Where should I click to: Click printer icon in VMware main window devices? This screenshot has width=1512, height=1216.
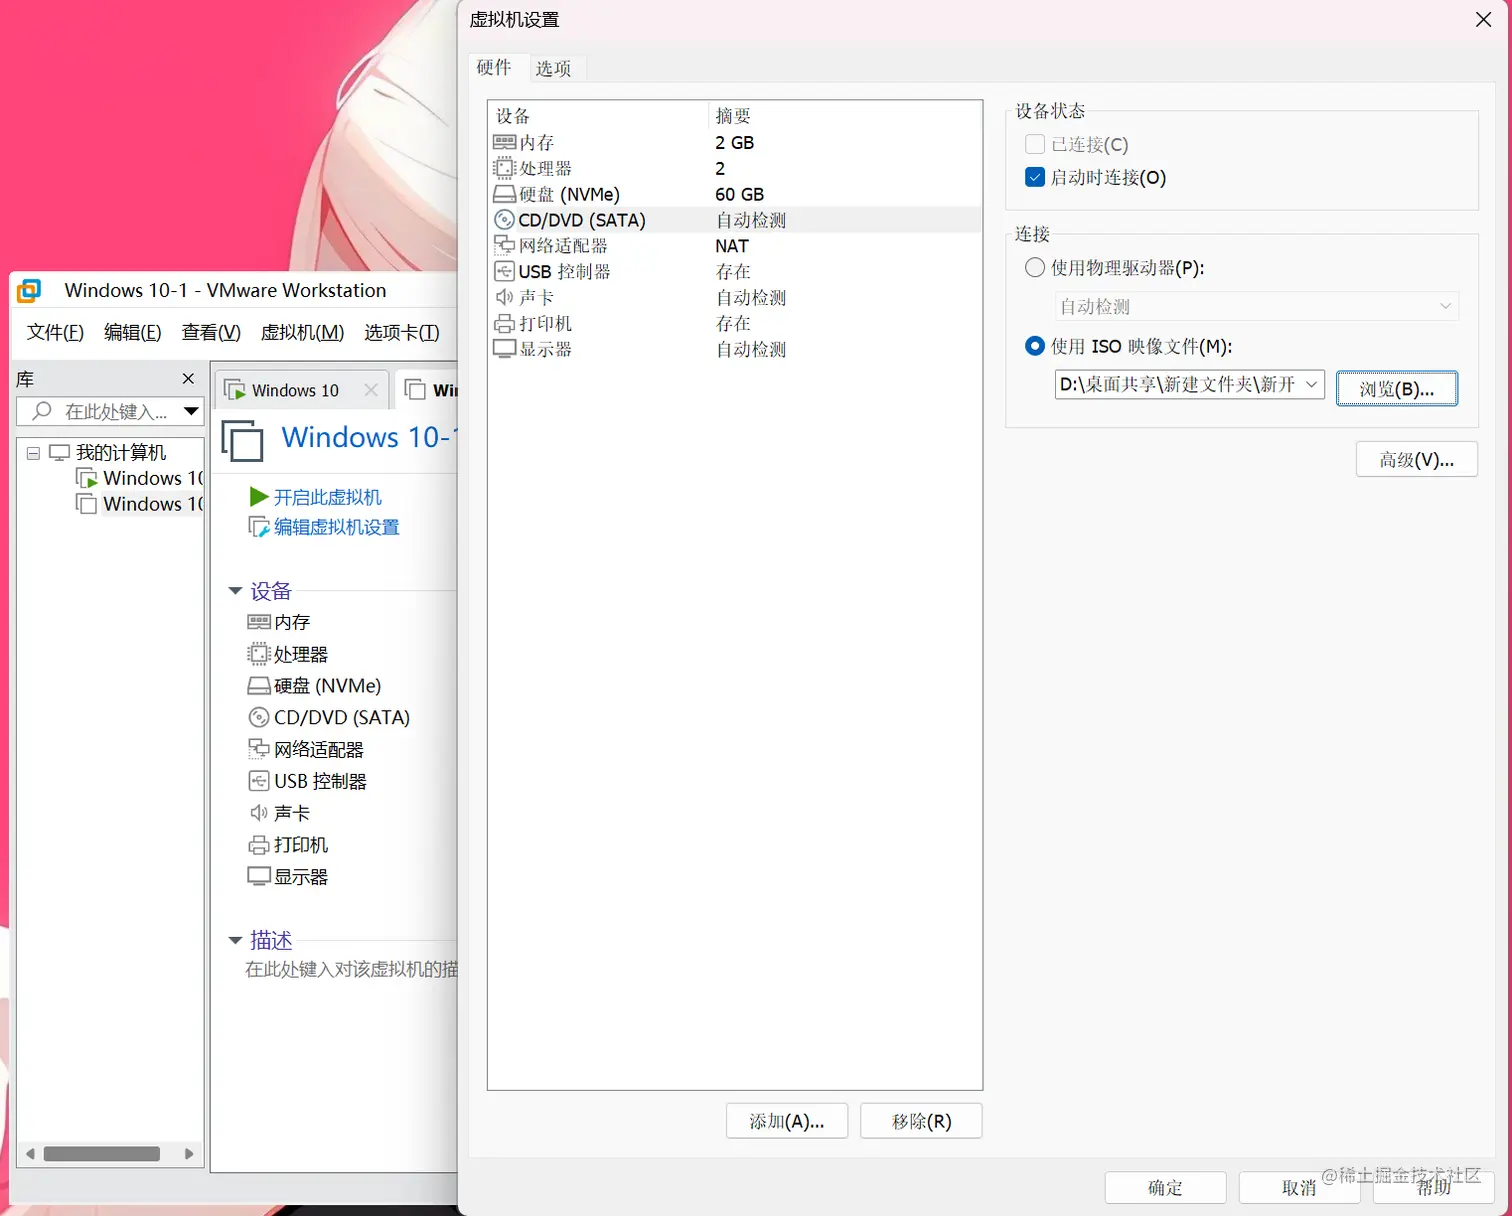coord(259,845)
